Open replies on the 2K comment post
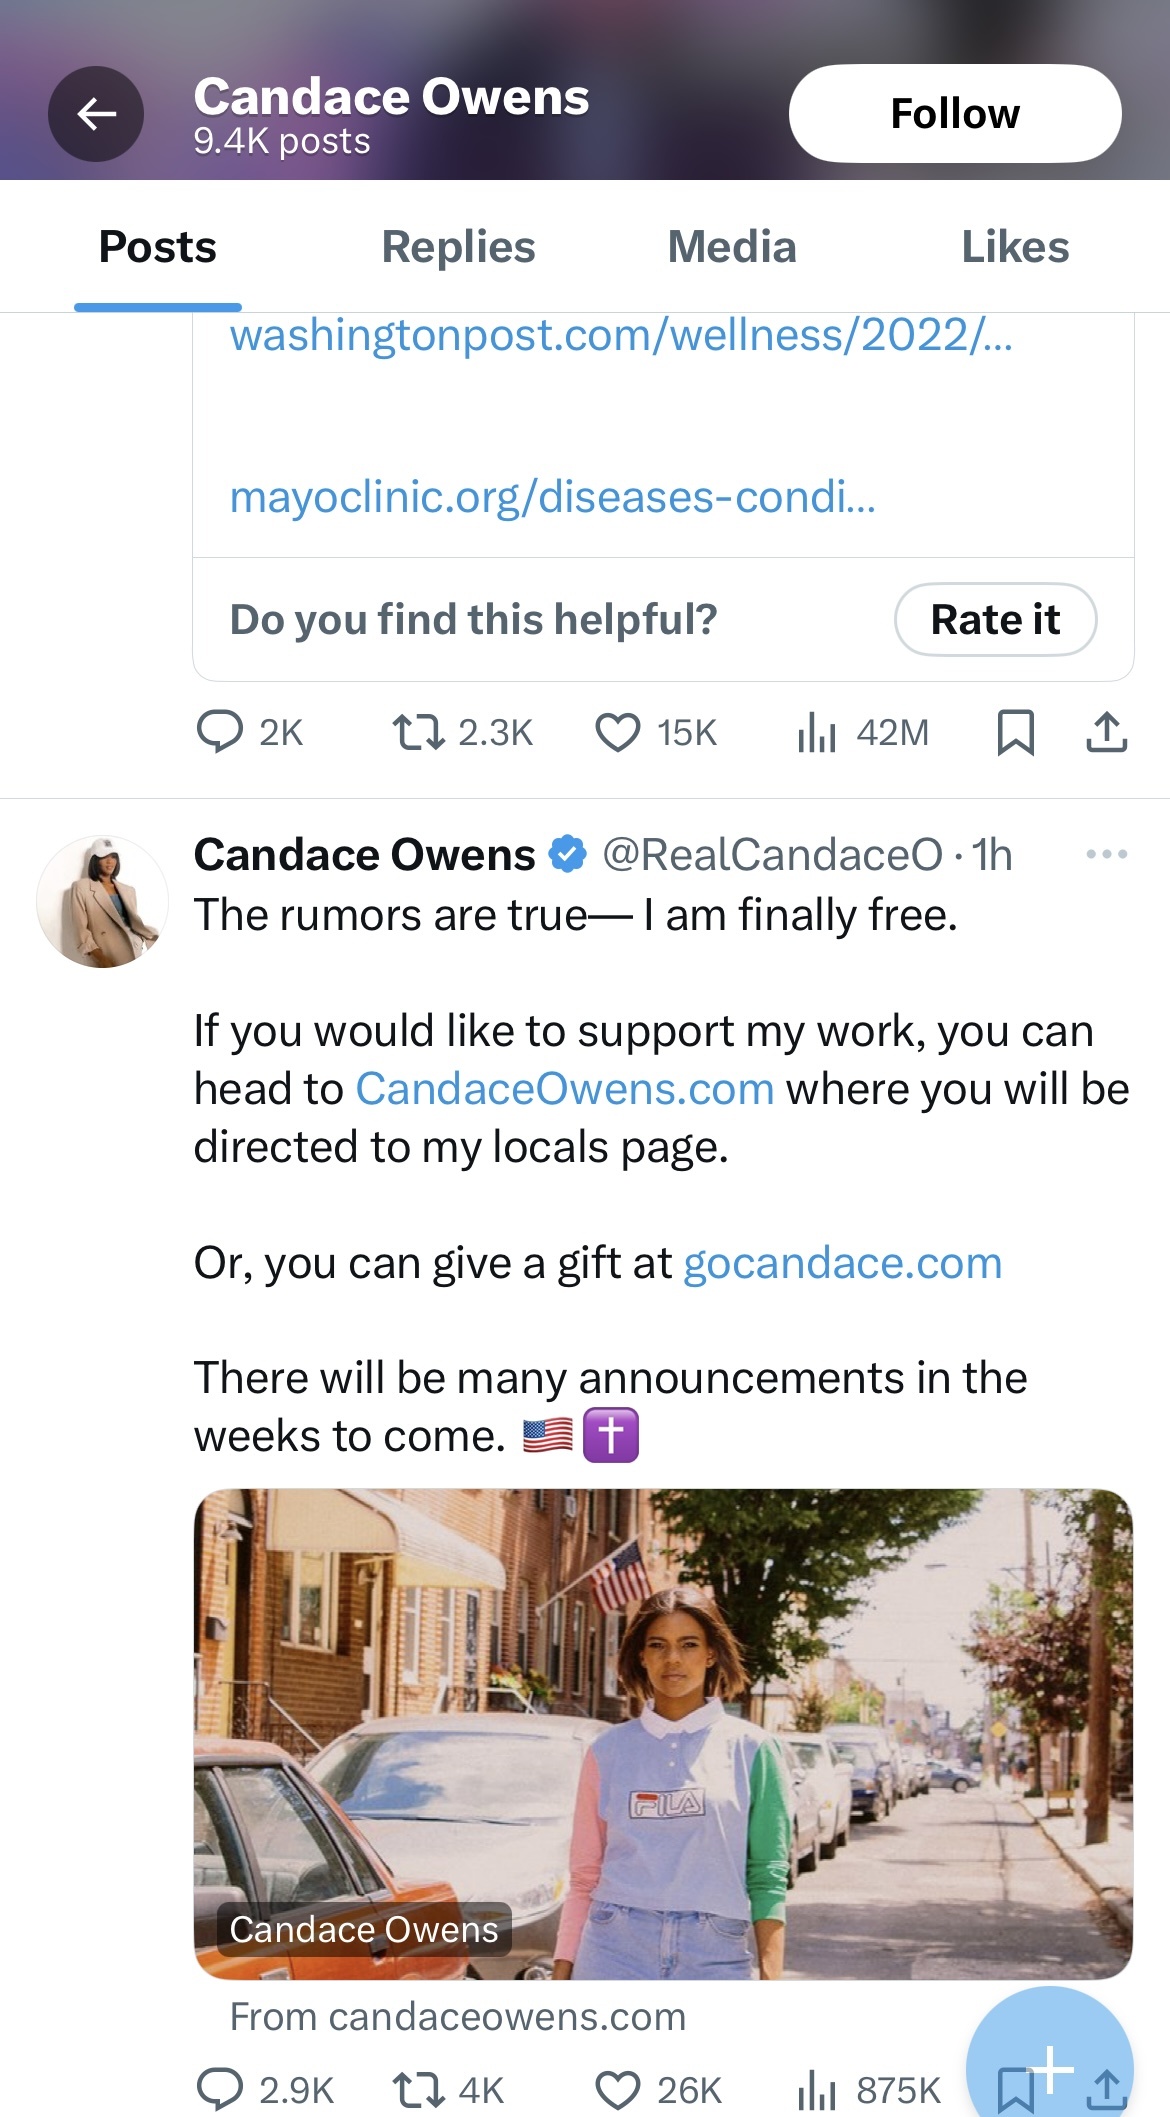The height and width of the screenshot is (2117, 1170). coord(249,732)
